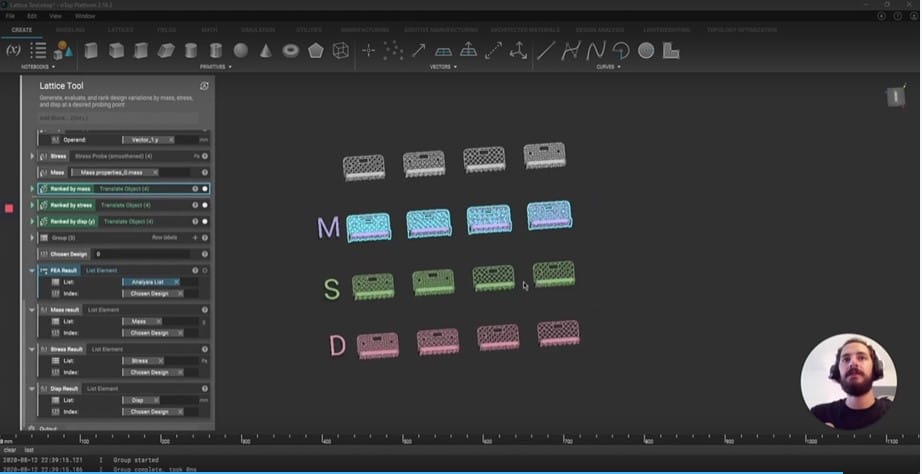
Task: Remove Mass properties_0.mass chip
Action: tap(155, 172)
